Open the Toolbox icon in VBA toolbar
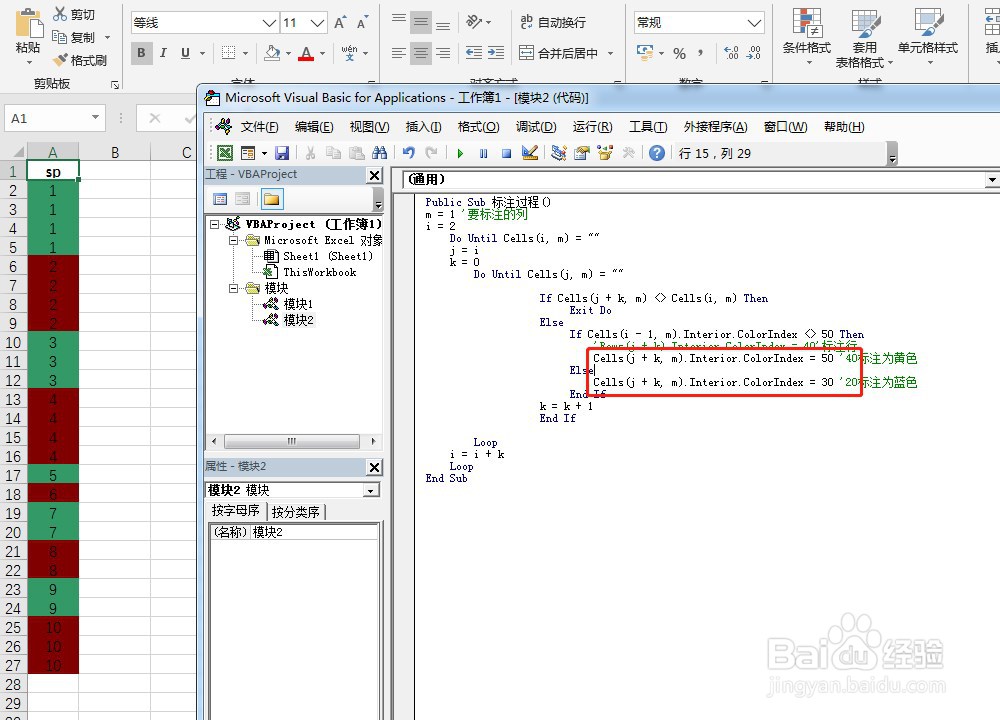Screen dimensions: 1000x720 (x=628, y=153)
